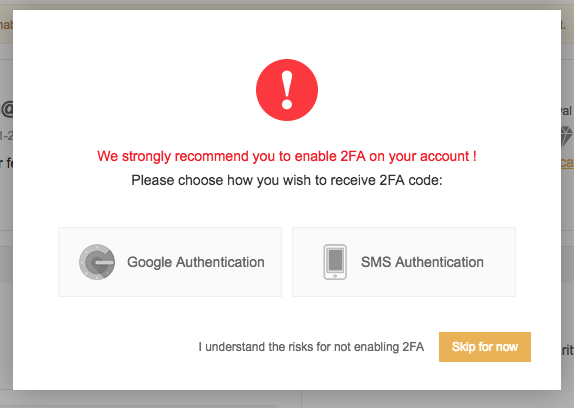574x408 pixels.
Task: Click the yellow banner at top left edge
Action: (x=6, y=25)
